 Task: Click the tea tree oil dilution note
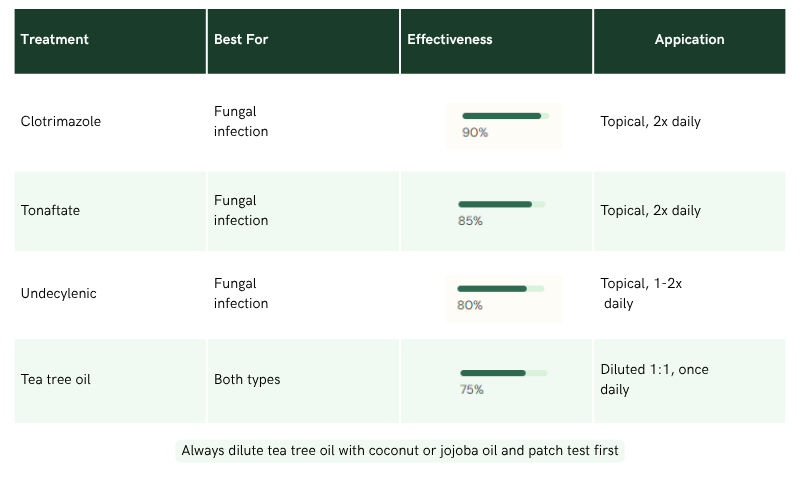click(x=400, y=451)
